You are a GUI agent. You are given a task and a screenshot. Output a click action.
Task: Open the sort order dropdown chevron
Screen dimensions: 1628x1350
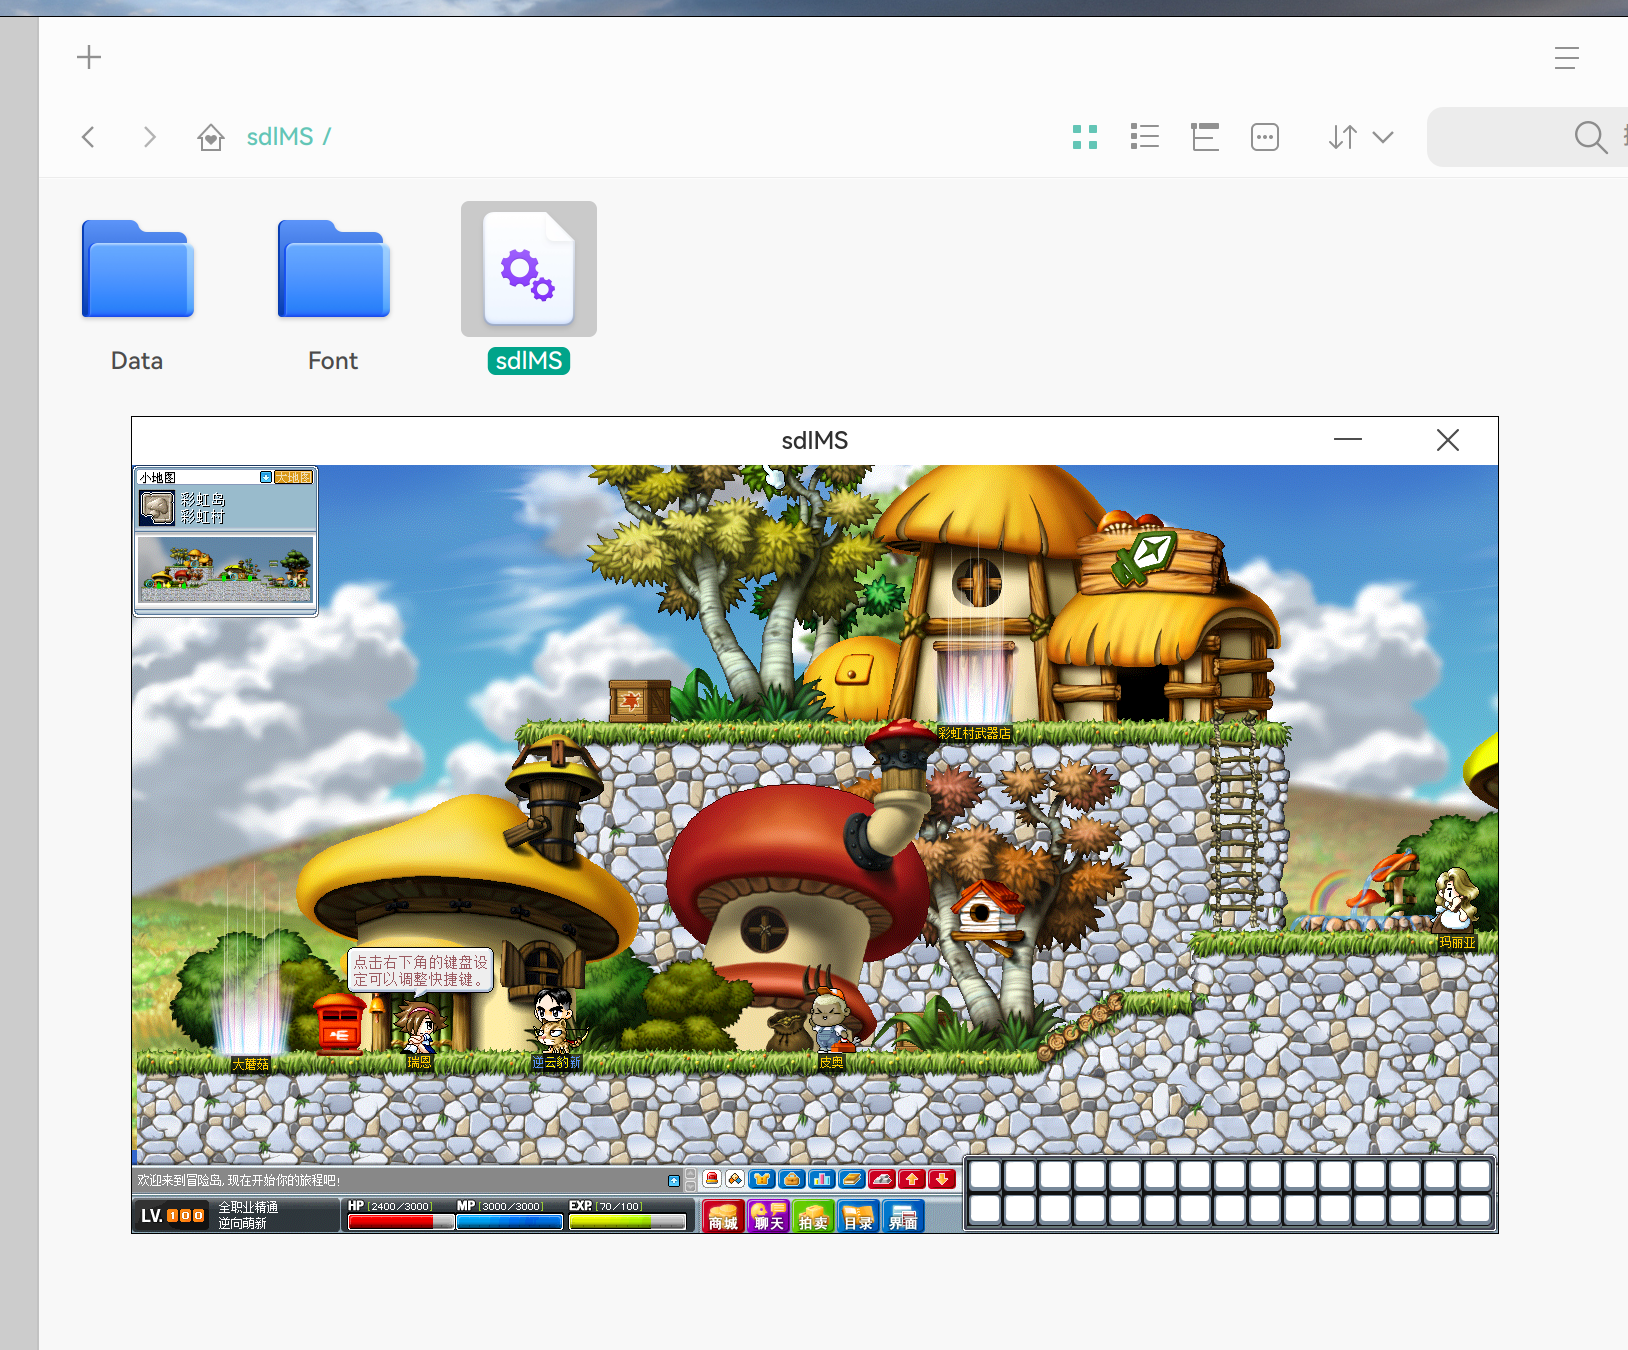coord(1383,137)
